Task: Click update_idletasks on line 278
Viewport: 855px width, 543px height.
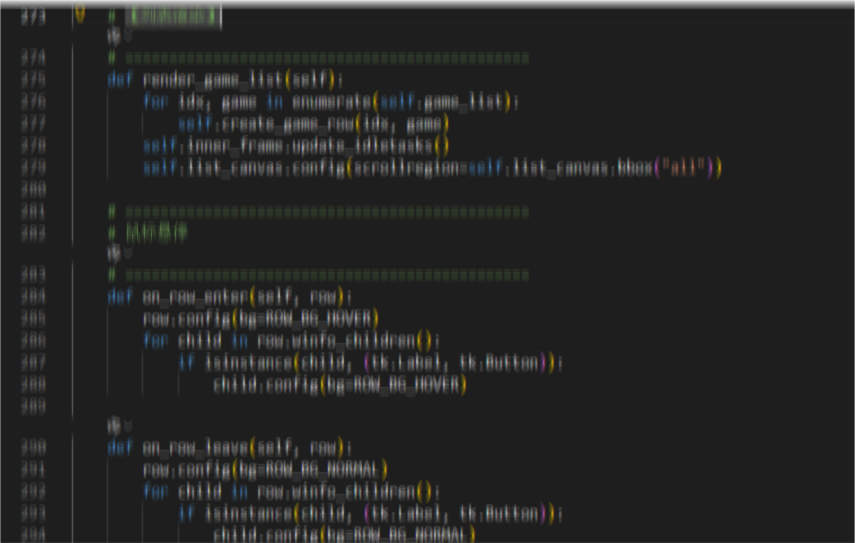Action: (379, 145)
